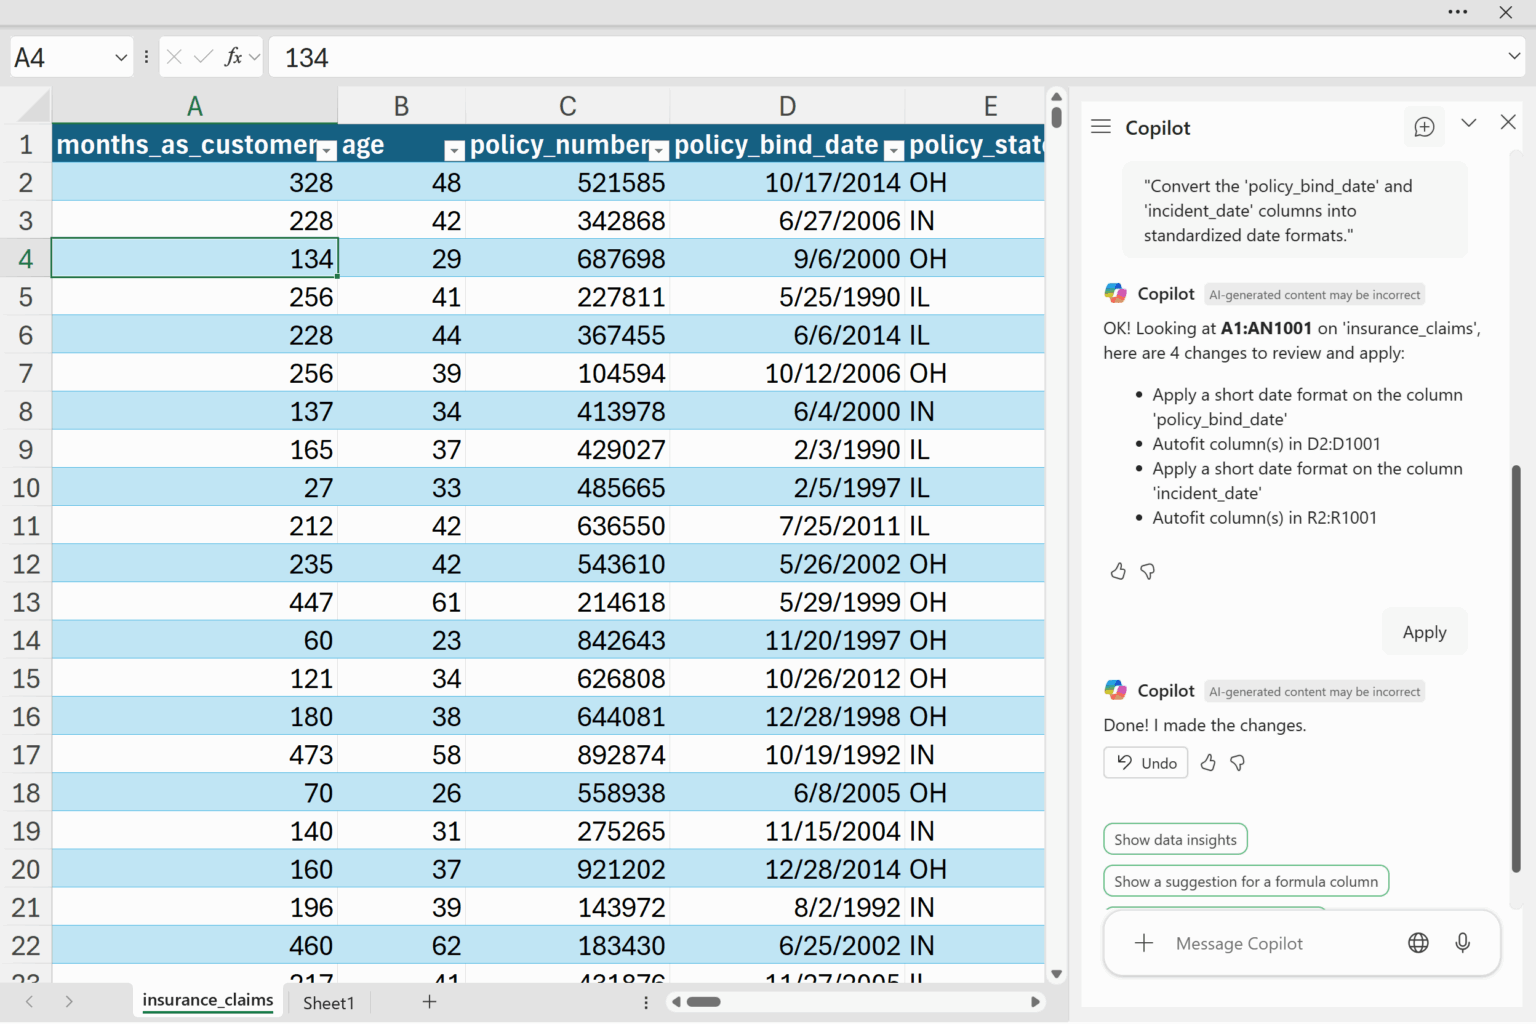This screenshot has height=1024, width=1536.
Task: Click the insert function fx icon
Action: (x=233, y=57)
